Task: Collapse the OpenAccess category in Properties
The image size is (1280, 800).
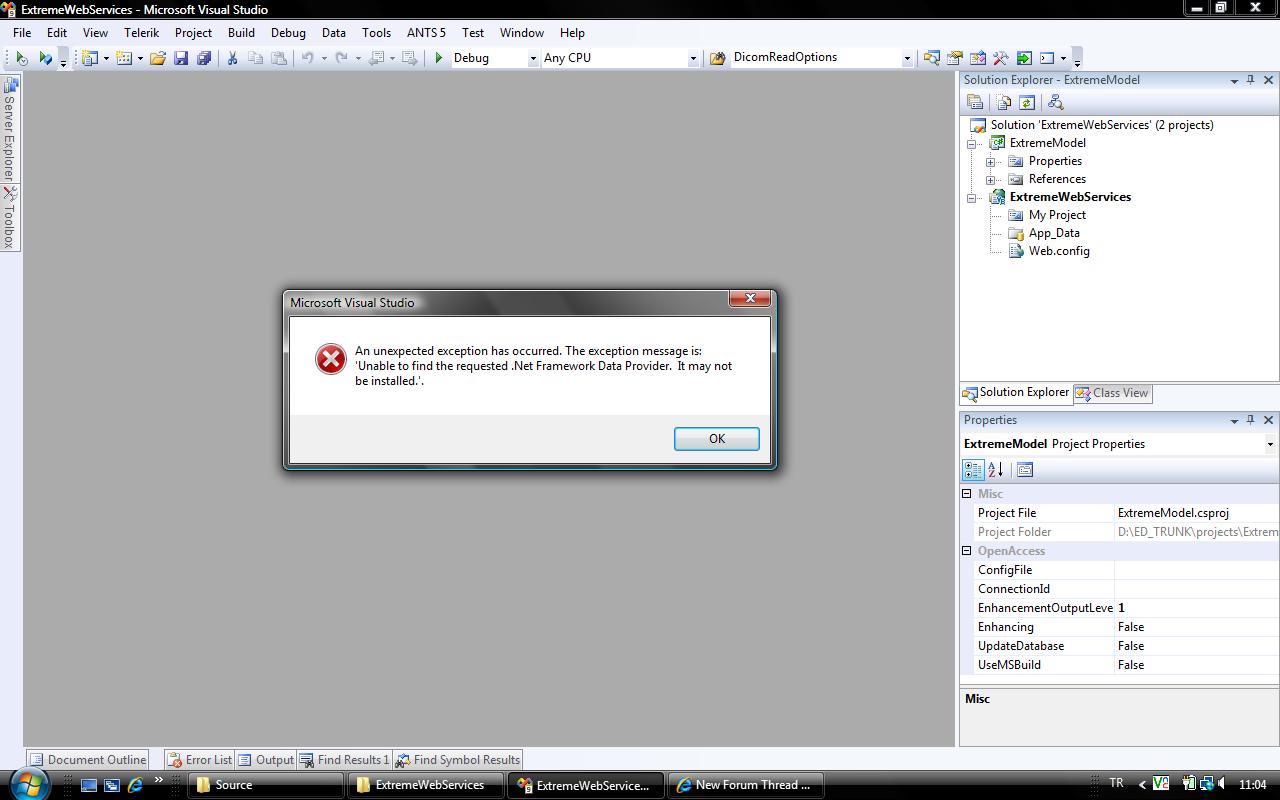Action: tap(967, 551)
